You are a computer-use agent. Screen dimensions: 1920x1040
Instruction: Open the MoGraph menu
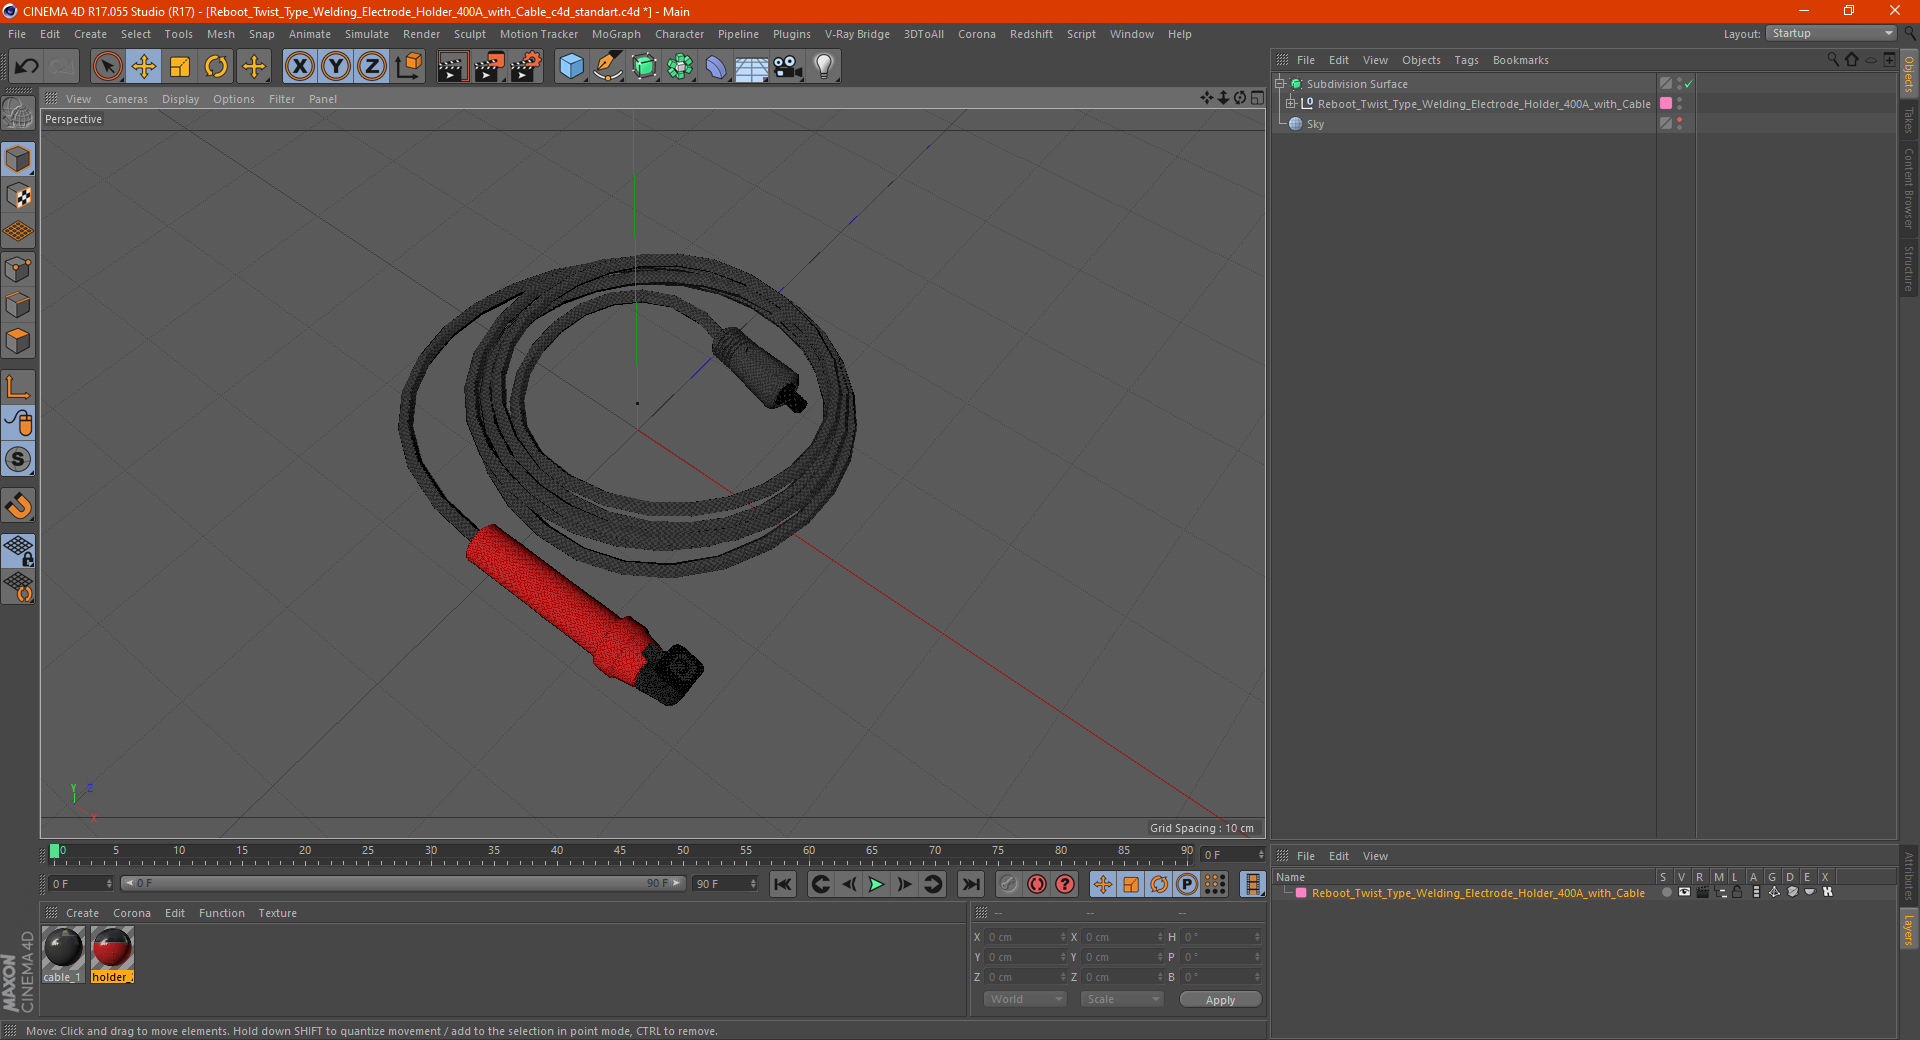click(x=616, y=34)
